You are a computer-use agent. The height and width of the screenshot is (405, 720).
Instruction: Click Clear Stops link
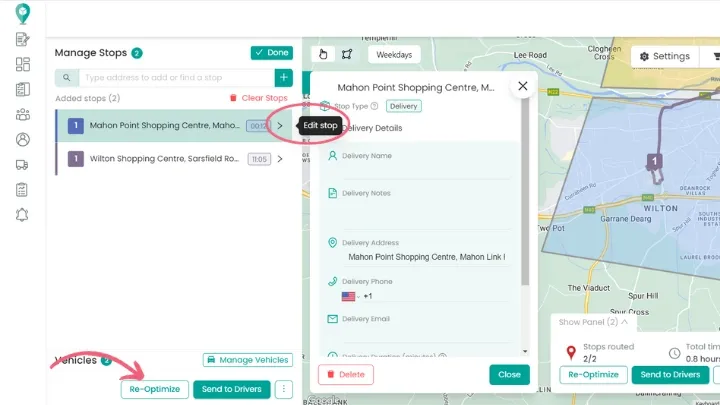[x=259, y=98]
